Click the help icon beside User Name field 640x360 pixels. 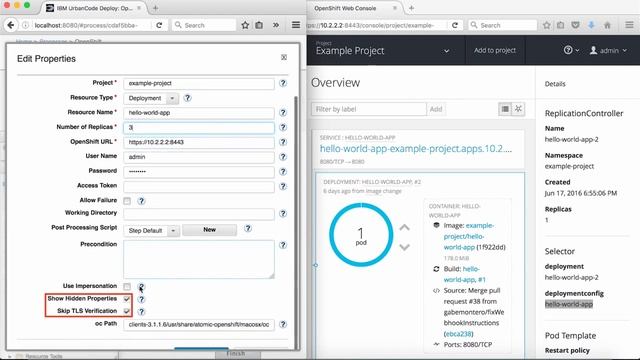283,157
